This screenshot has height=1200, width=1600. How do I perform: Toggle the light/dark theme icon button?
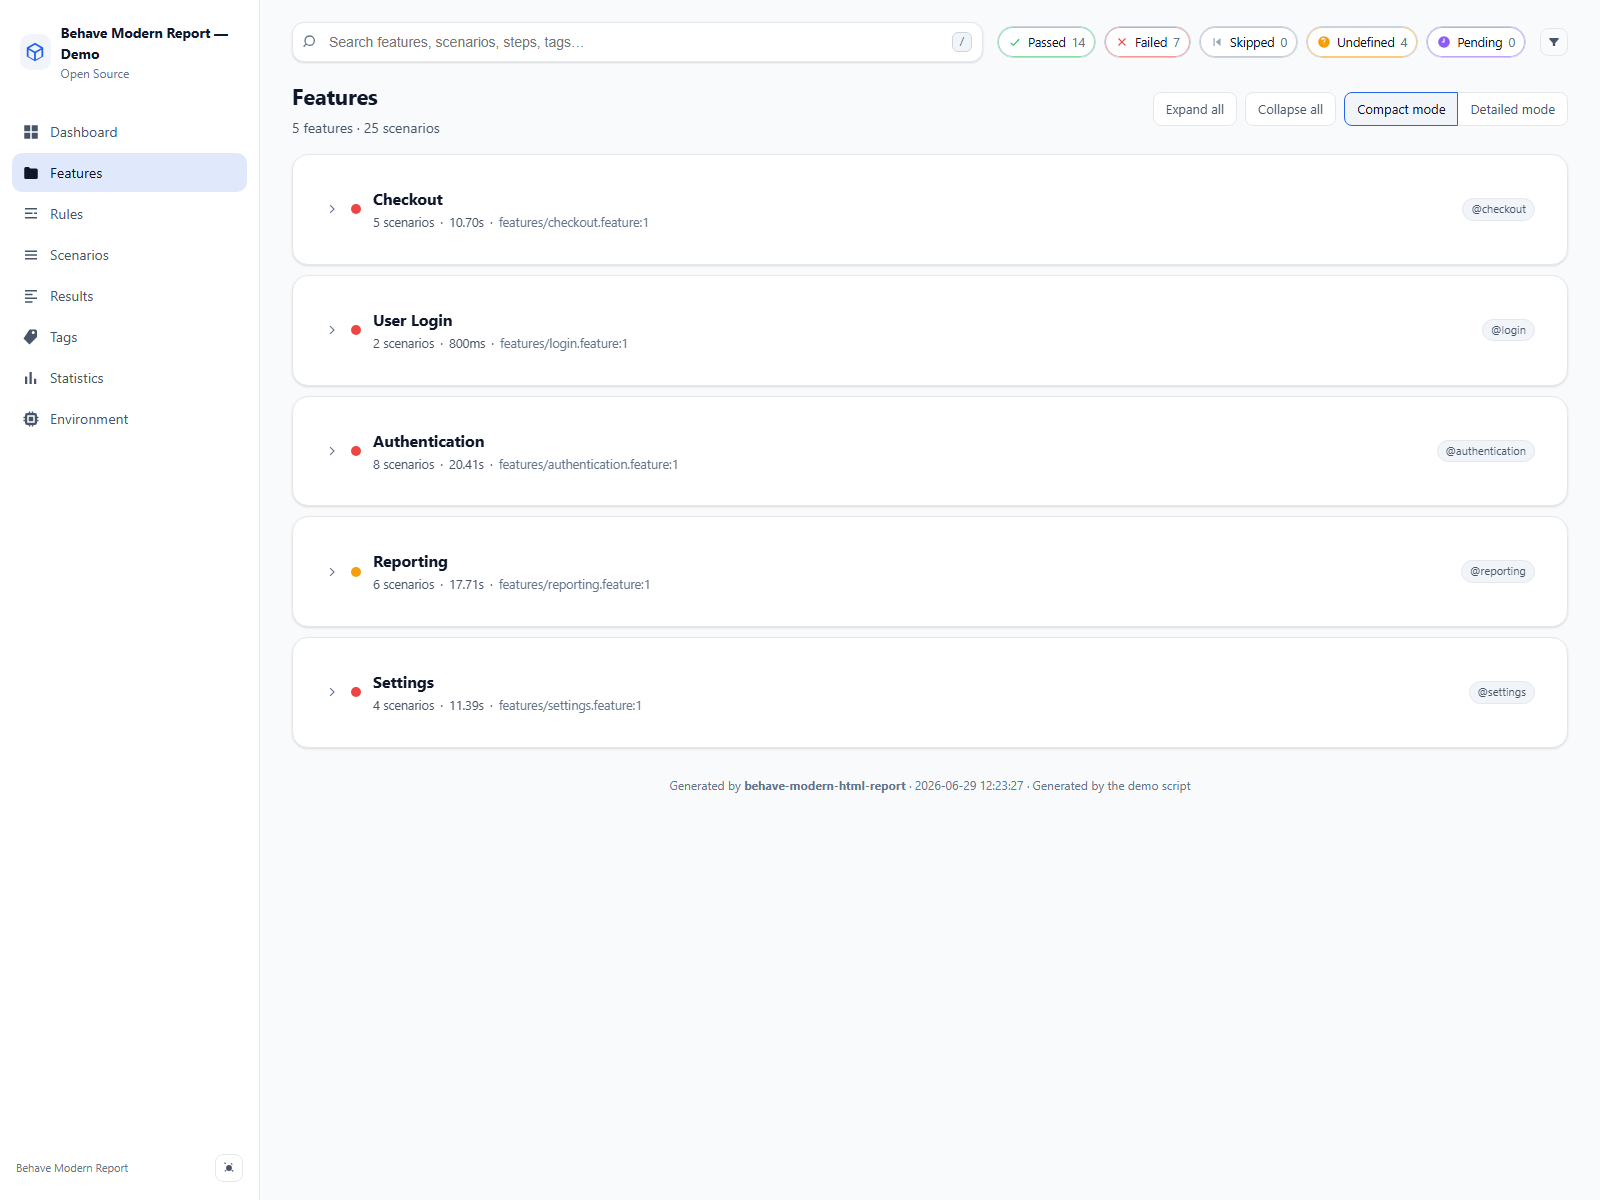pyautogui.click(x=229, y=1168)
